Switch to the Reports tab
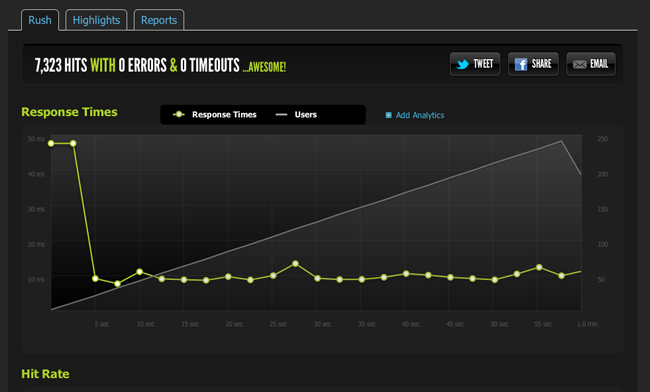Viewport: 650px width, 392px height. tap(159, 20)
